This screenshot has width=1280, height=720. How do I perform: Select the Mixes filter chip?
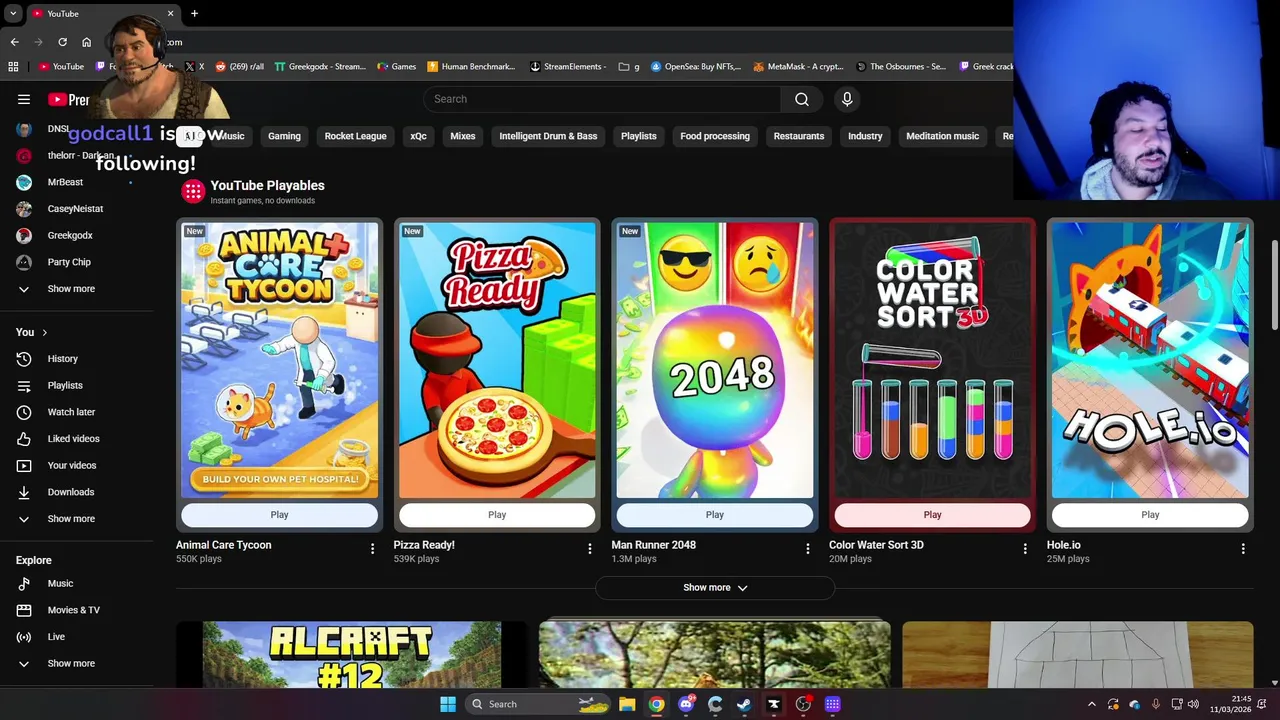(x=463, y=136)
